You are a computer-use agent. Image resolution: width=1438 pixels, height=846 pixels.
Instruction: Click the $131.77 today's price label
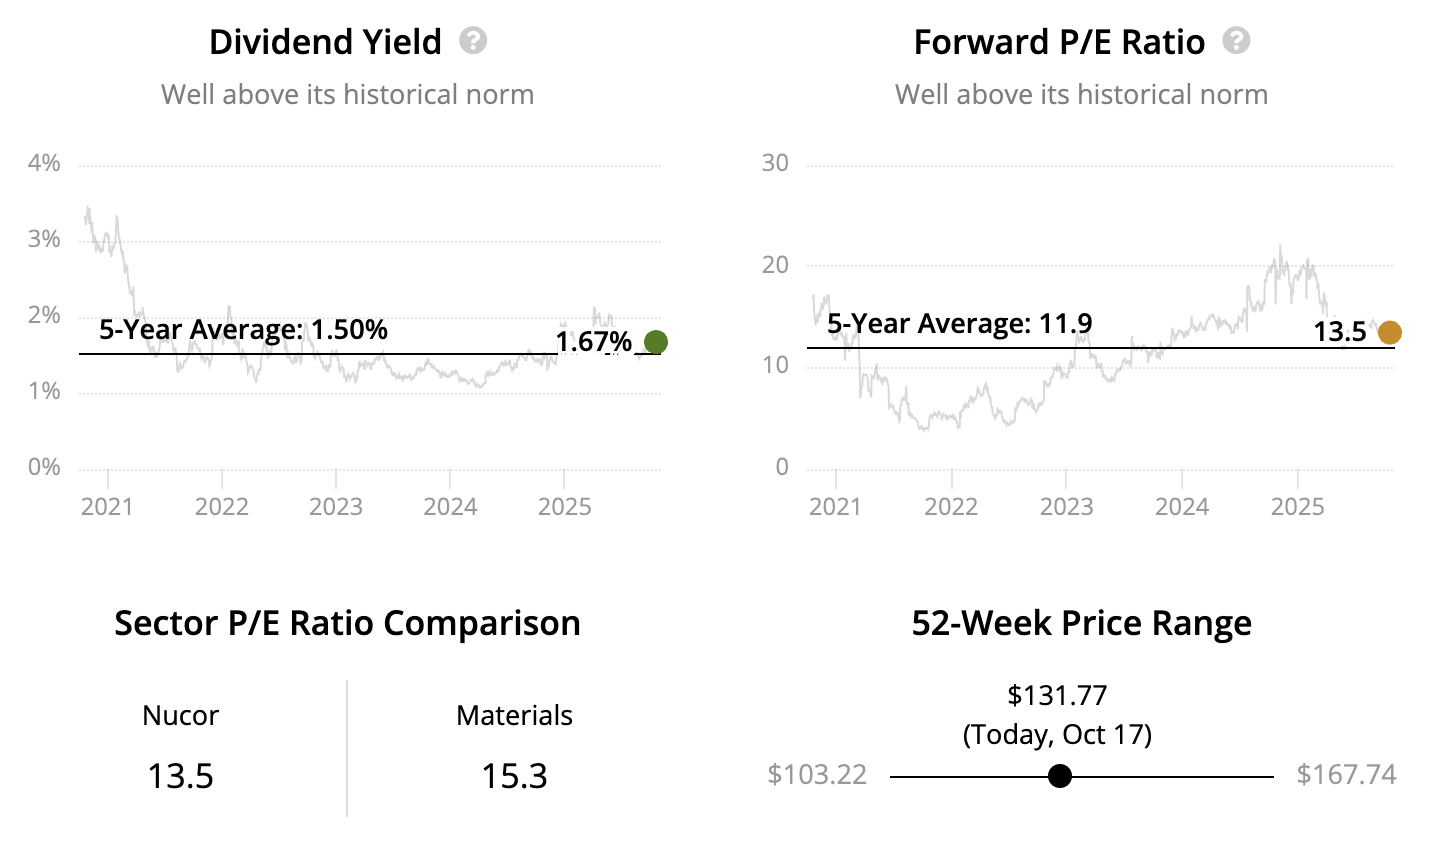(1057, 695)
